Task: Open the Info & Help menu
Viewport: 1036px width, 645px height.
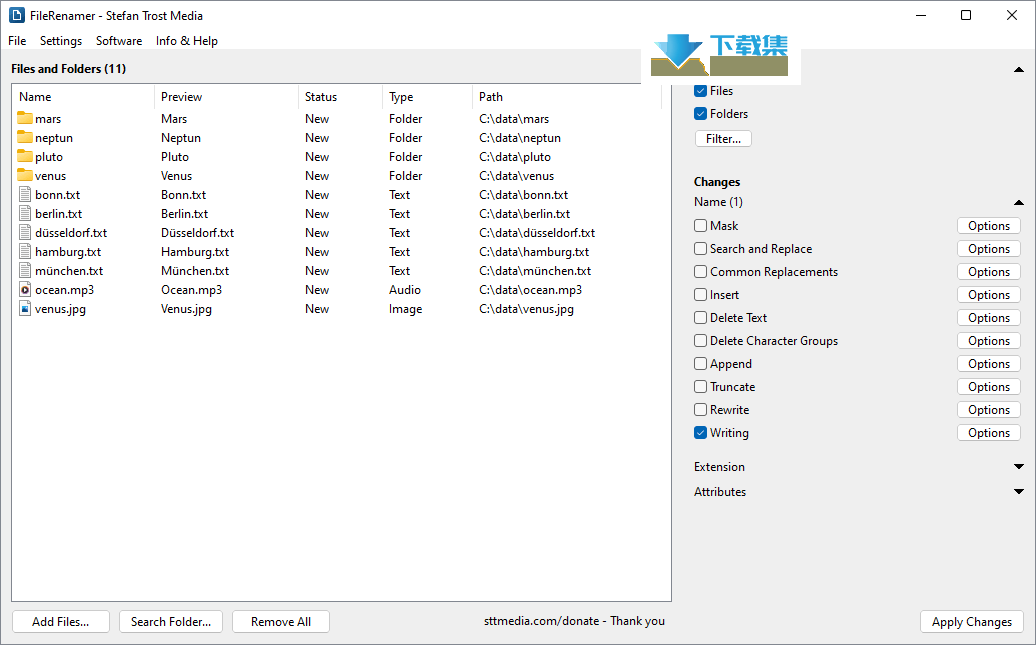Action: click(x=187, y=41)
